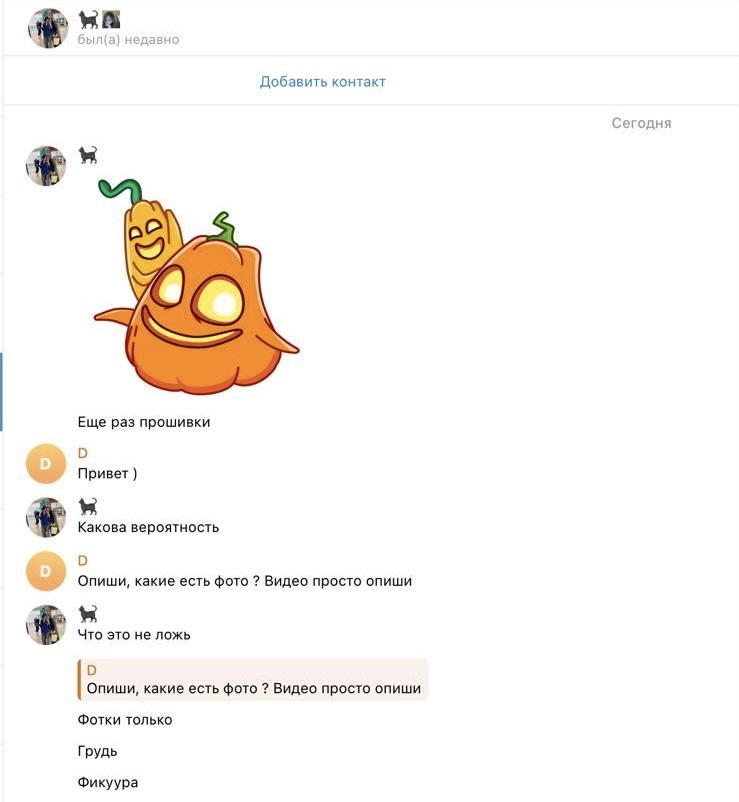739x802 pixels.
Task: Click cat emoji name above "Какова вероятность"
Action: [x=88, y=506]
